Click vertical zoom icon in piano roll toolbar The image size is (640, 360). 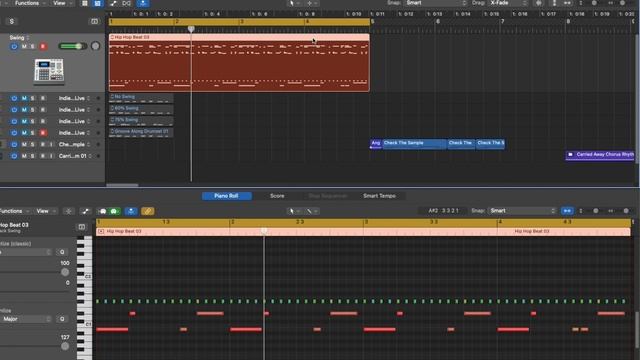point(581,211)
